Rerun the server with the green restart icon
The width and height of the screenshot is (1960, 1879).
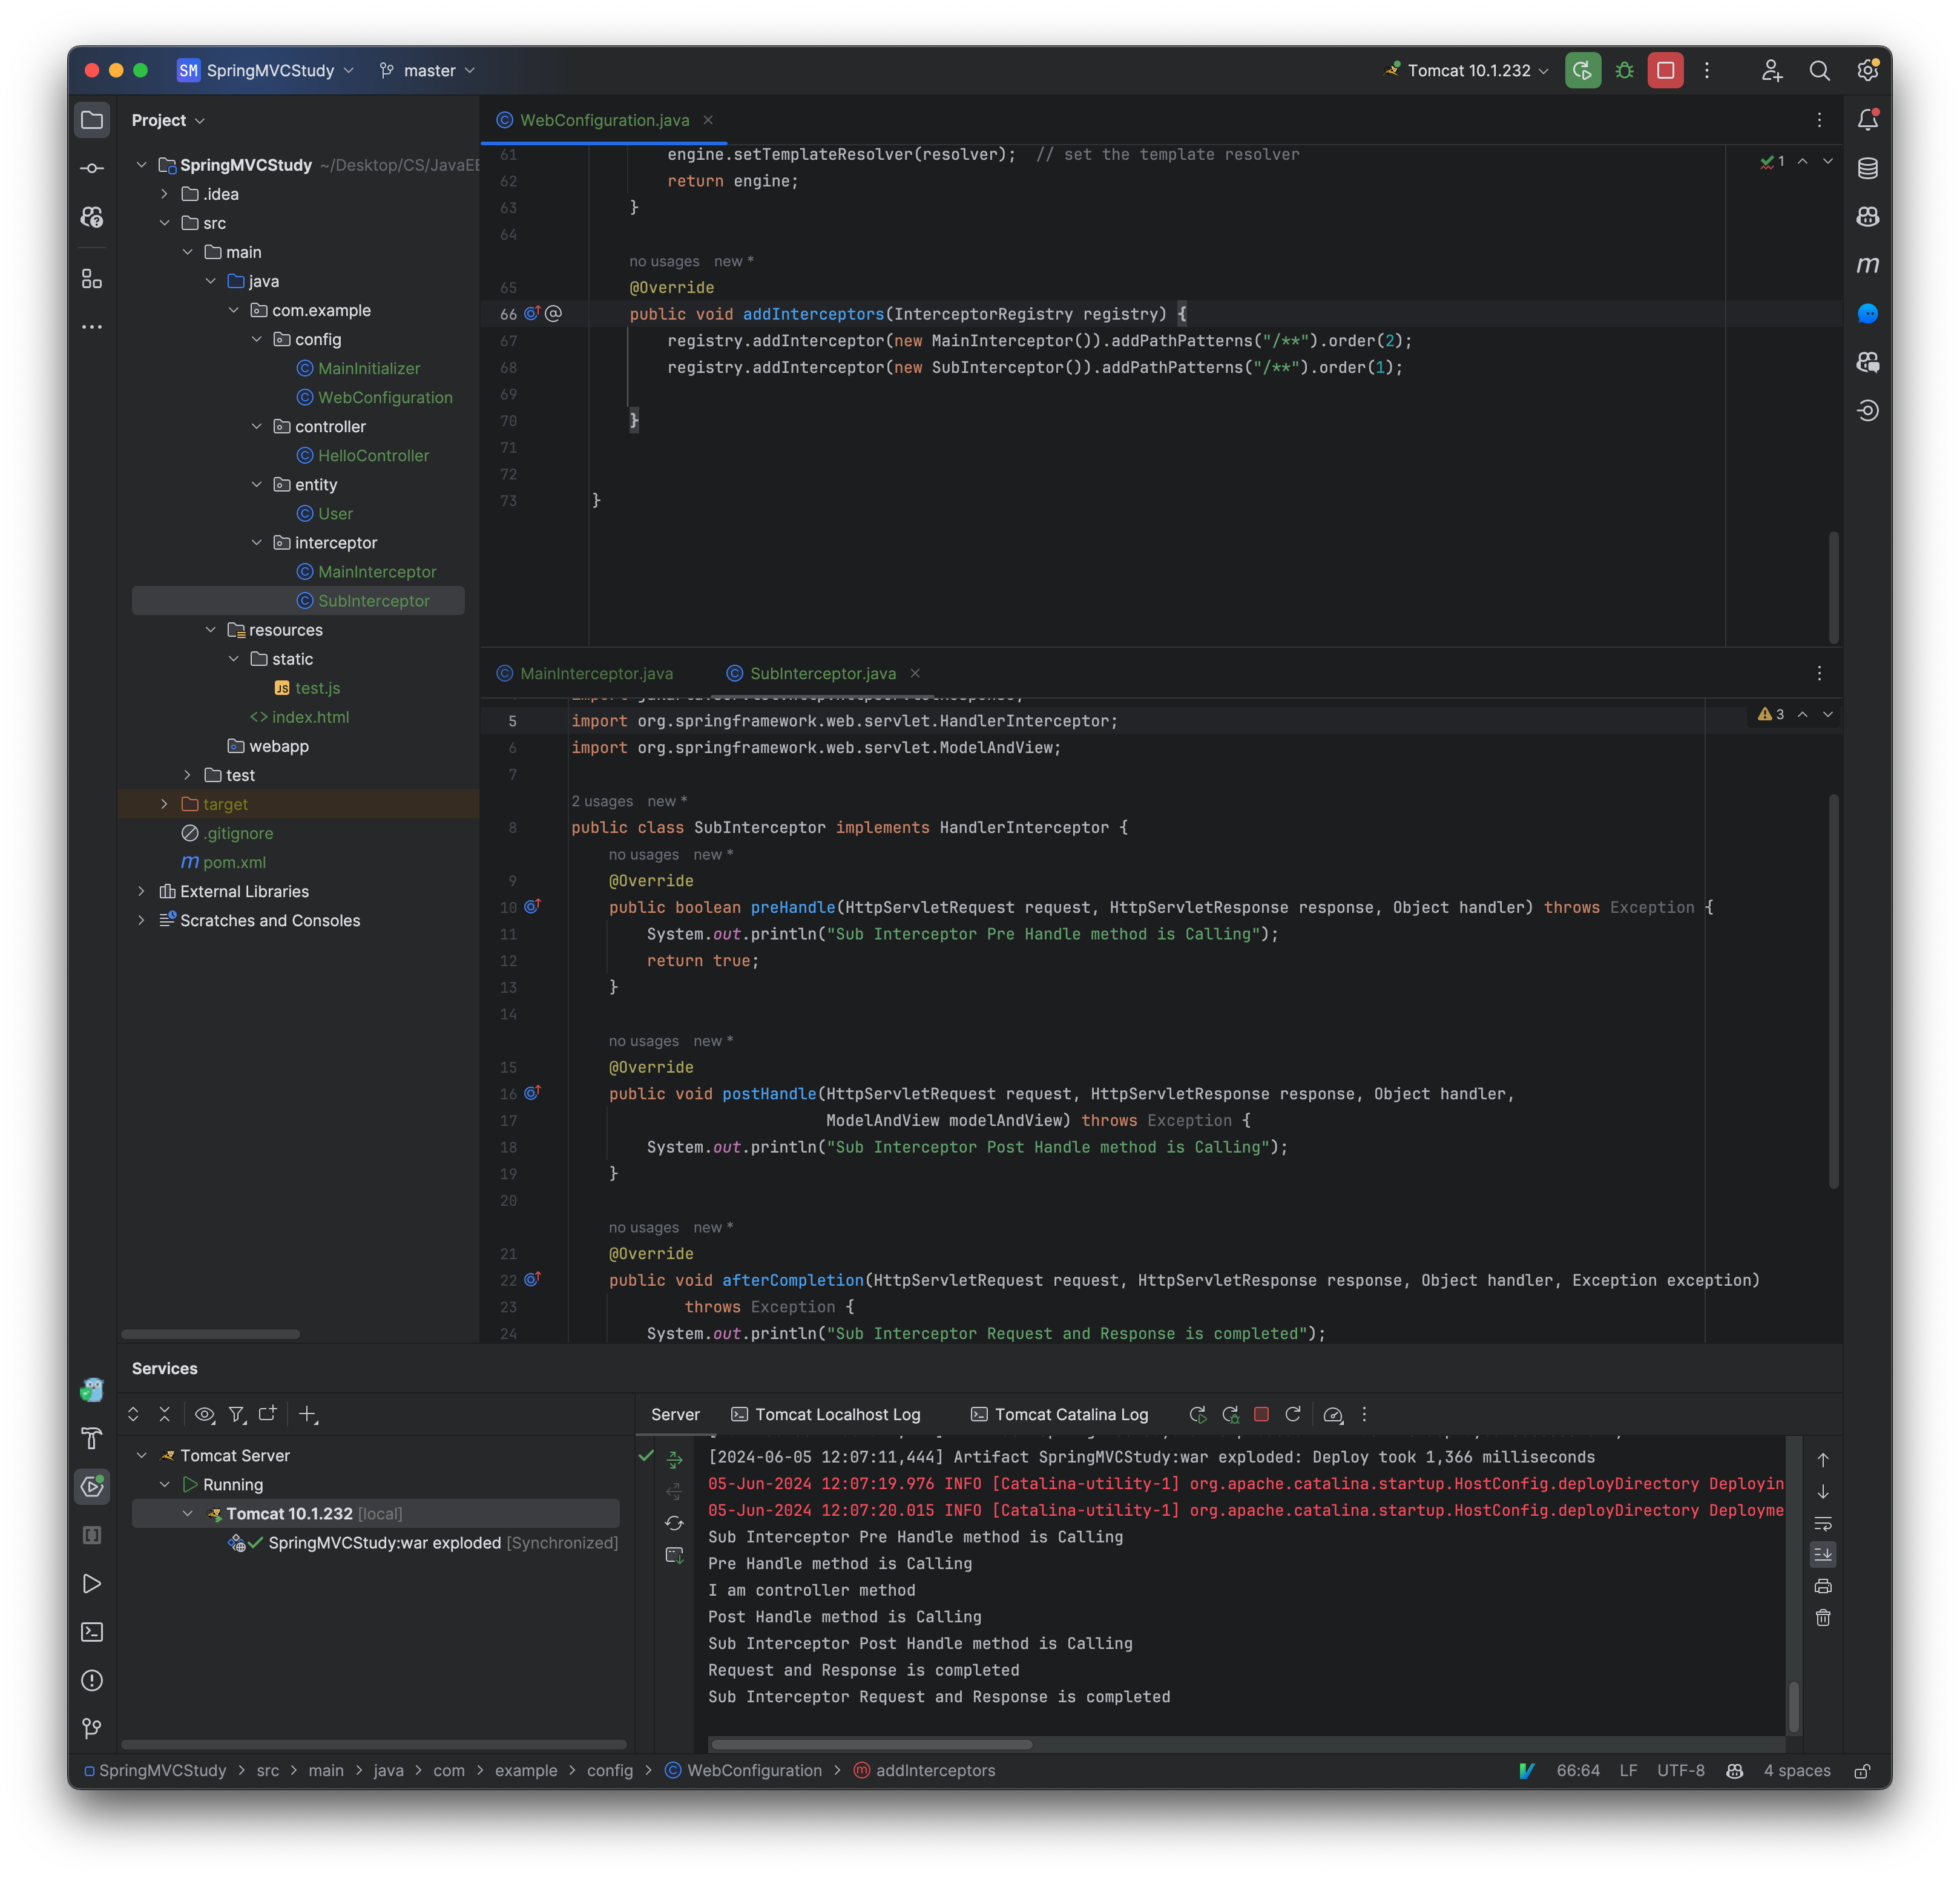1582,70
